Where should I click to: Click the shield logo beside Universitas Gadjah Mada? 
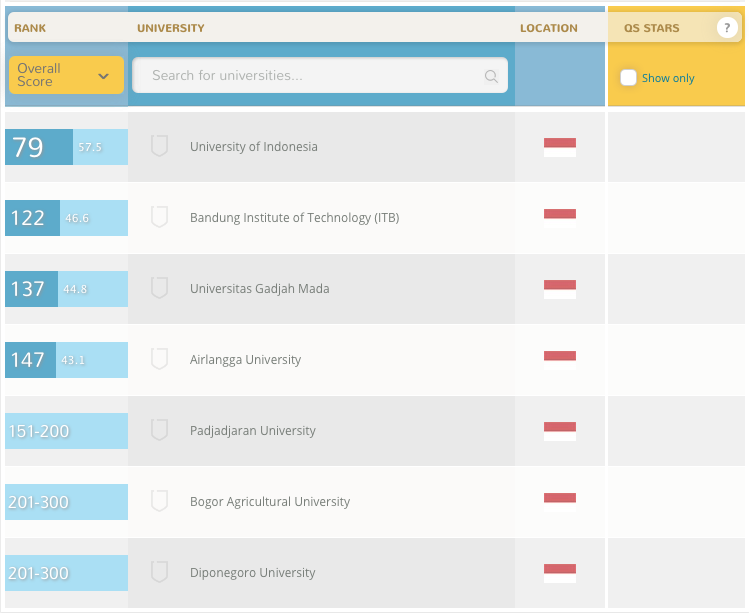coord(160,288)
